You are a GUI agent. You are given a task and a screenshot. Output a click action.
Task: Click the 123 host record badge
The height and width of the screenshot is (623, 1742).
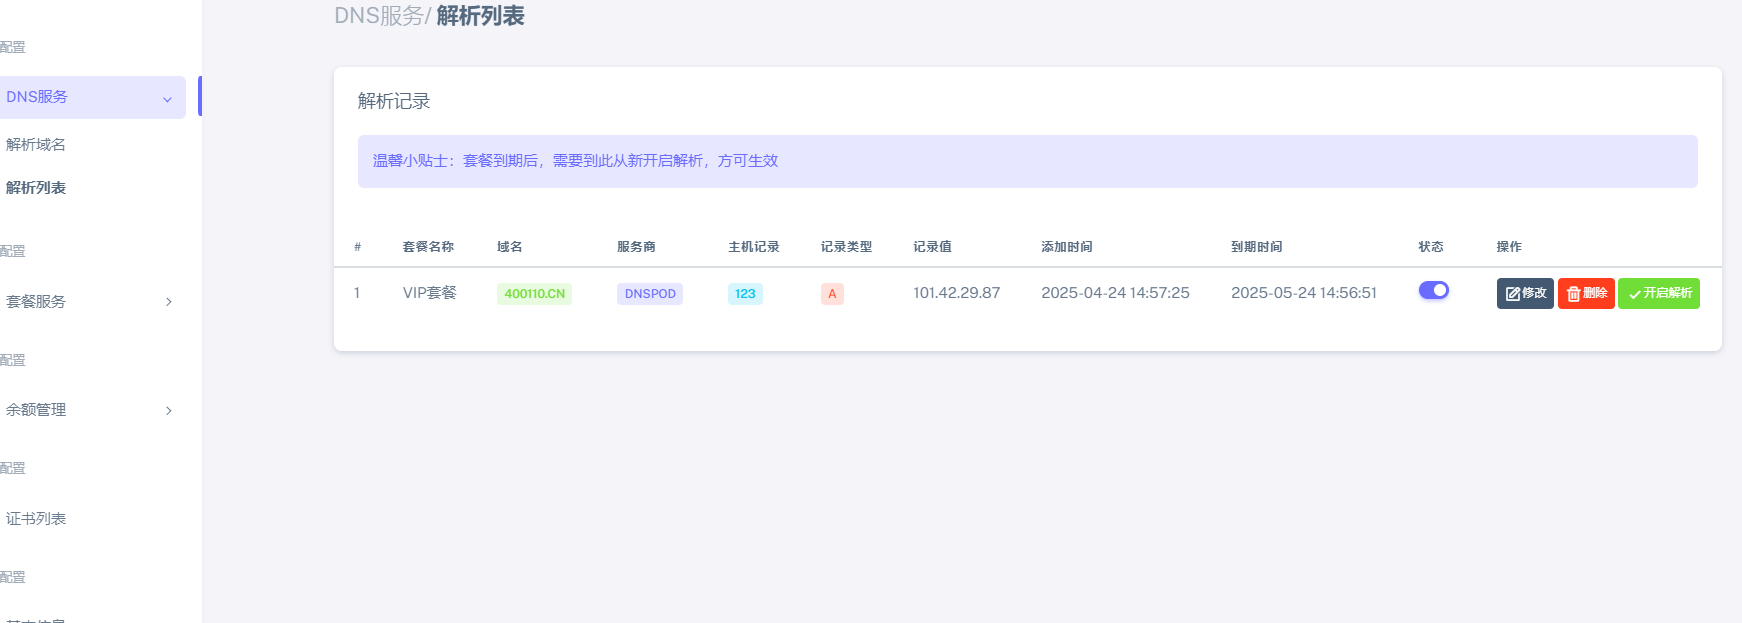[745, 294]
